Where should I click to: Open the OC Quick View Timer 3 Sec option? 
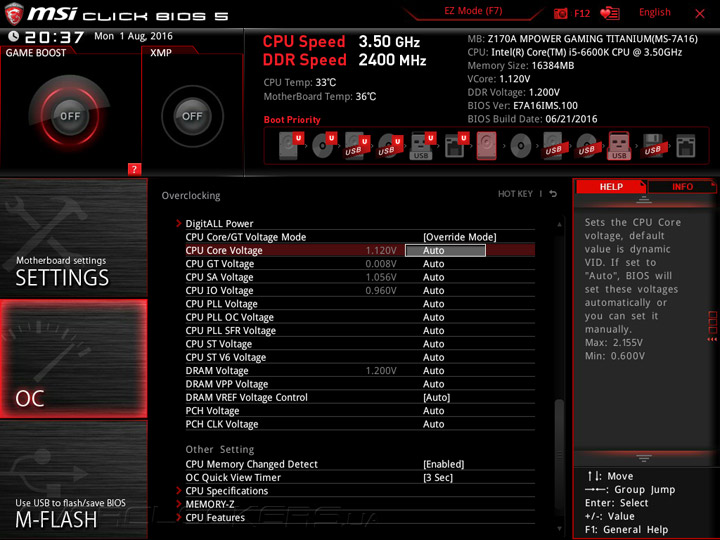click(x=438, y=478)
